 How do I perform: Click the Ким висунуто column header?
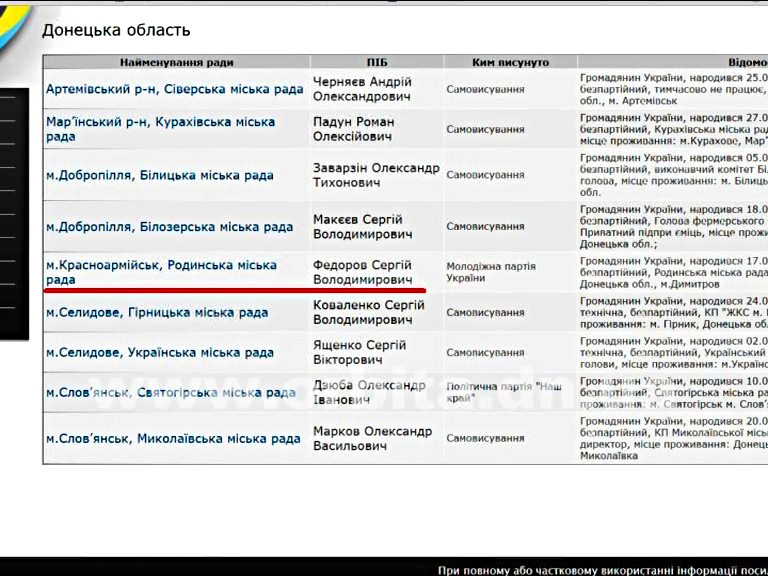509,62
